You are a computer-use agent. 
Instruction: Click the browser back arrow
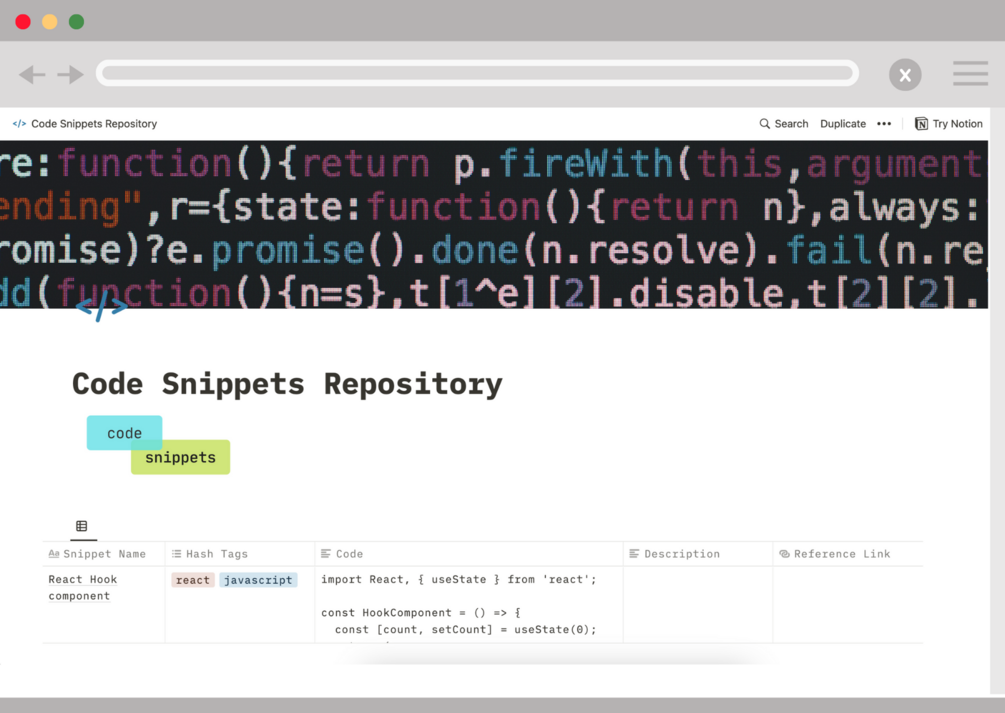32,74
